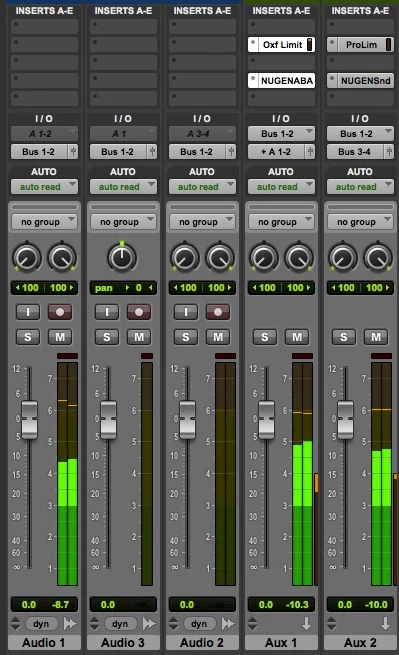Open the ProLim insert on Aux 2
The height and width of the screenshot is (655, 399).
tap(361, 45)
